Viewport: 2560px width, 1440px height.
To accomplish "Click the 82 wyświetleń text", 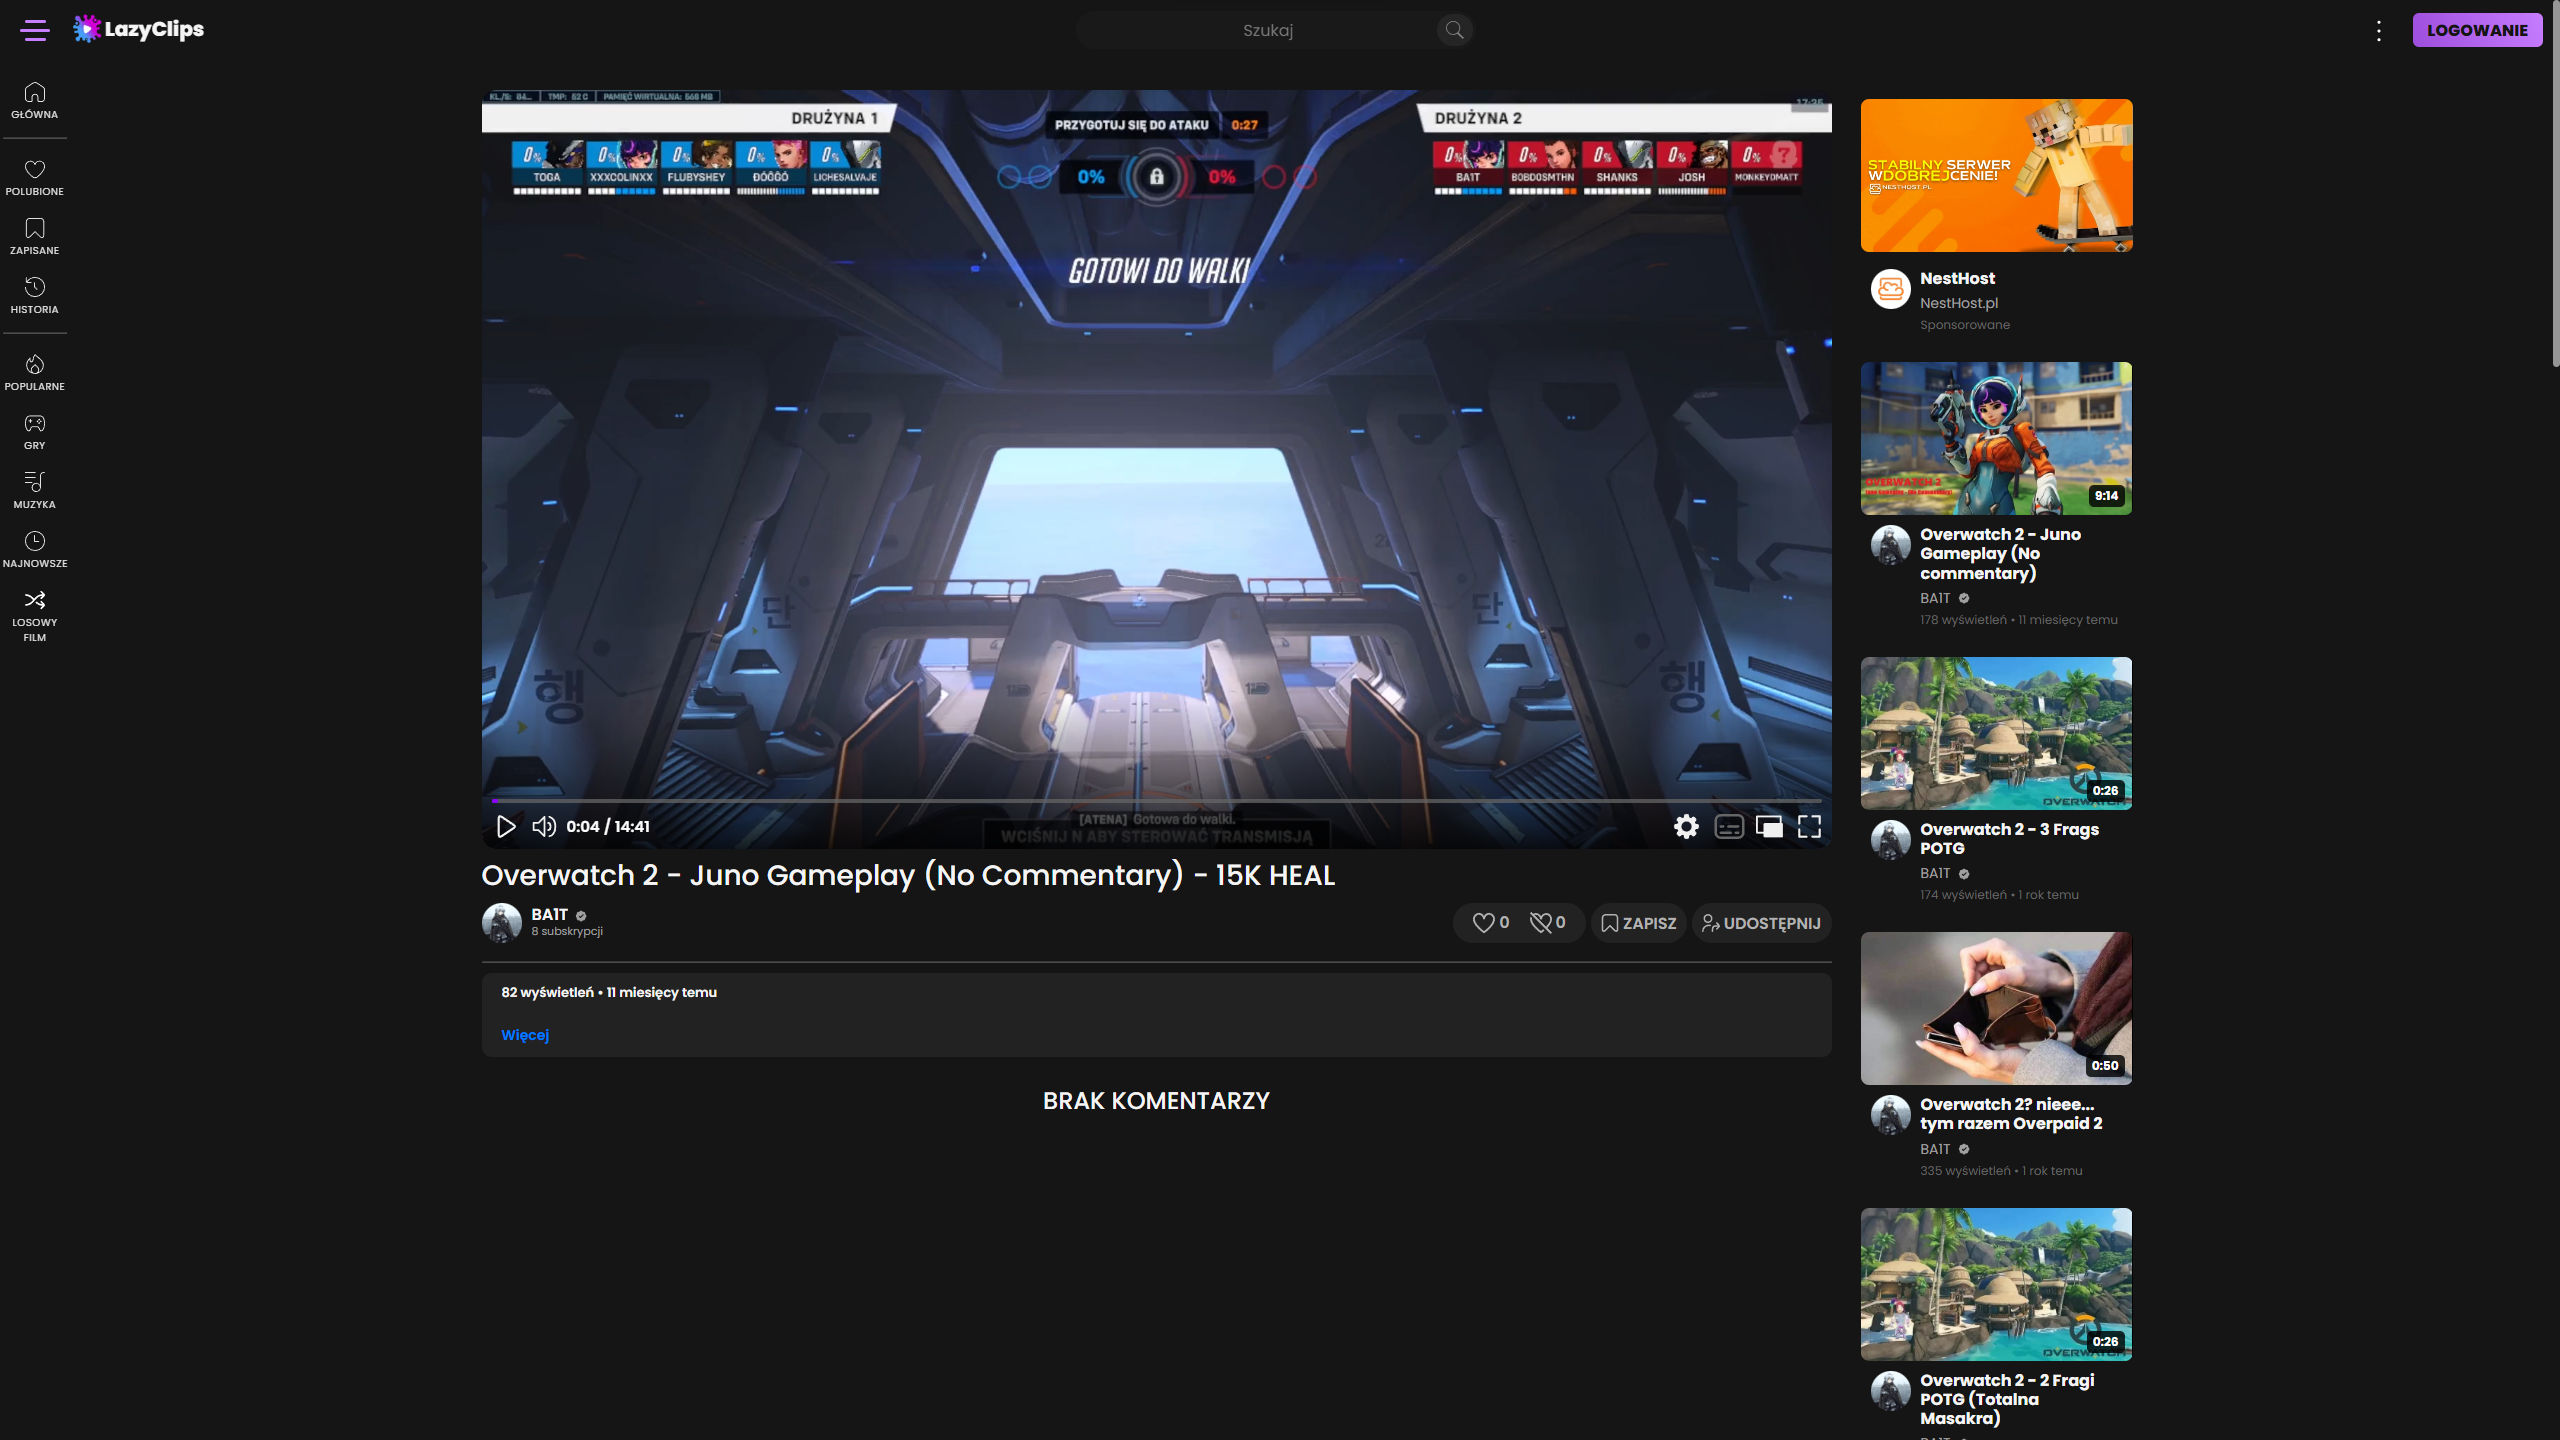I will pyautogui.click(x=547, y=992).
